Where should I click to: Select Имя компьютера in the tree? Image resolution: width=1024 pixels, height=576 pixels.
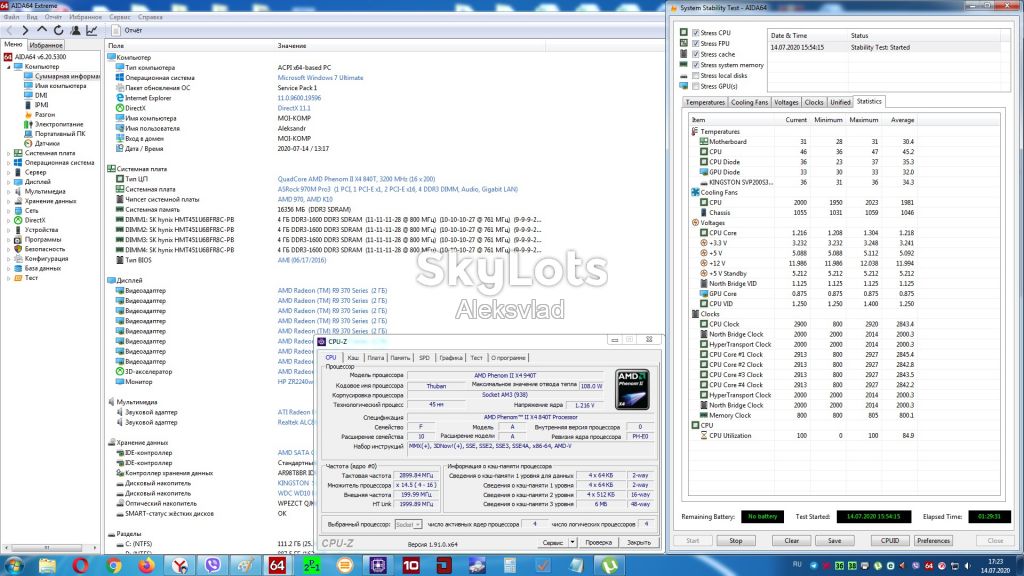tap(60, 86)
